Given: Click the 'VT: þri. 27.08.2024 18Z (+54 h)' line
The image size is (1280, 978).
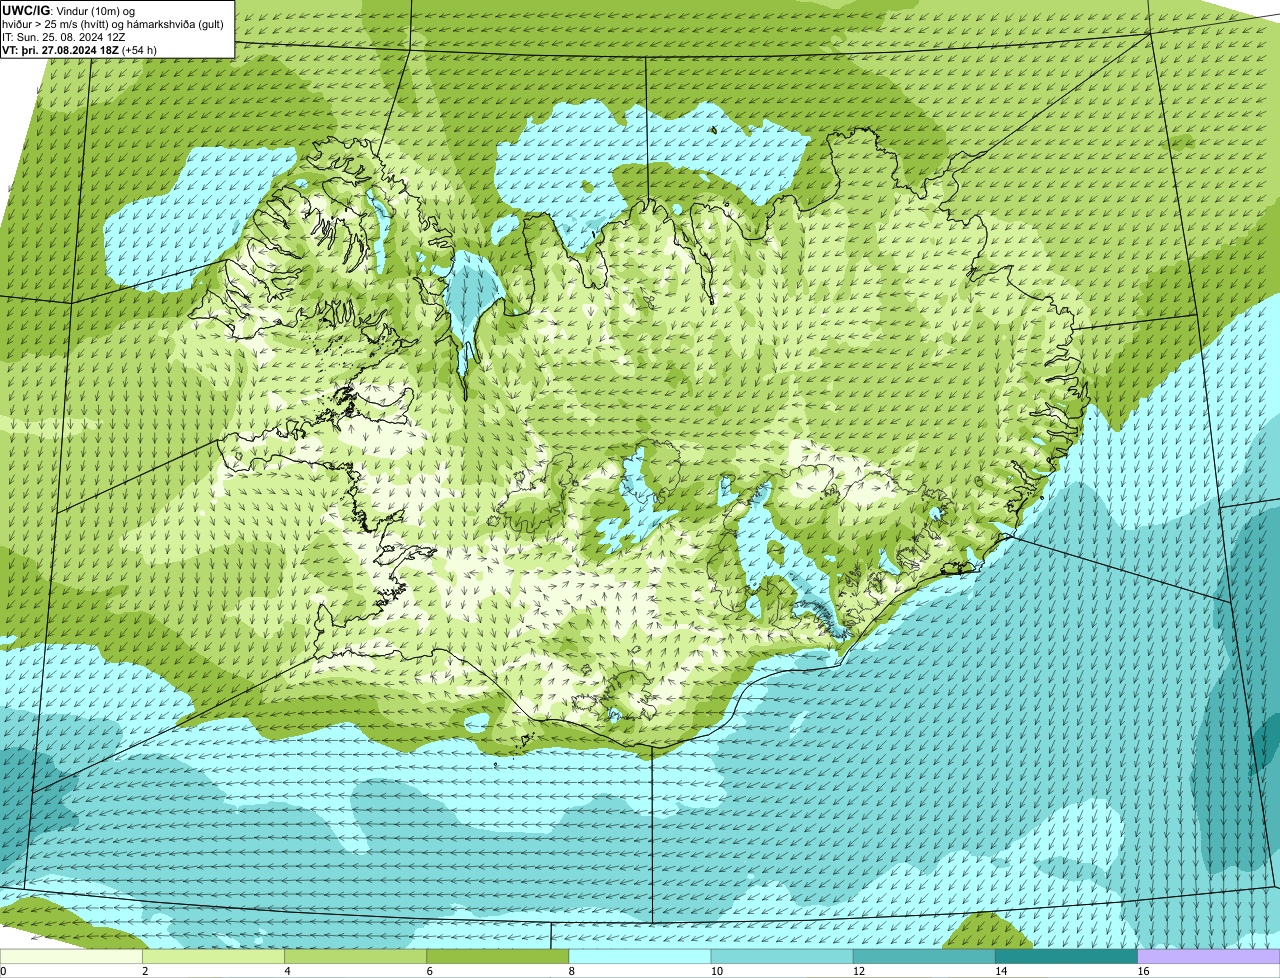Looking at the screenshot, I should [80, 50].
